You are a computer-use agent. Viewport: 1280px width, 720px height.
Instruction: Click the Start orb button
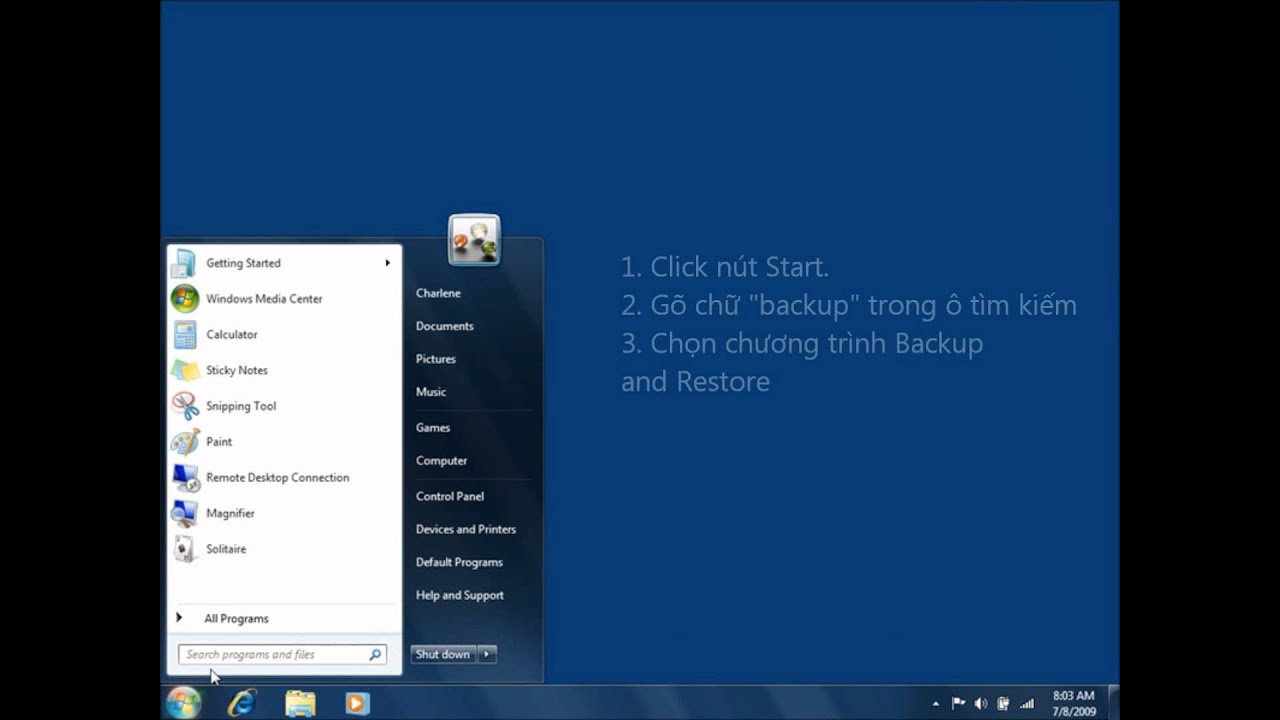pos(184,703)
